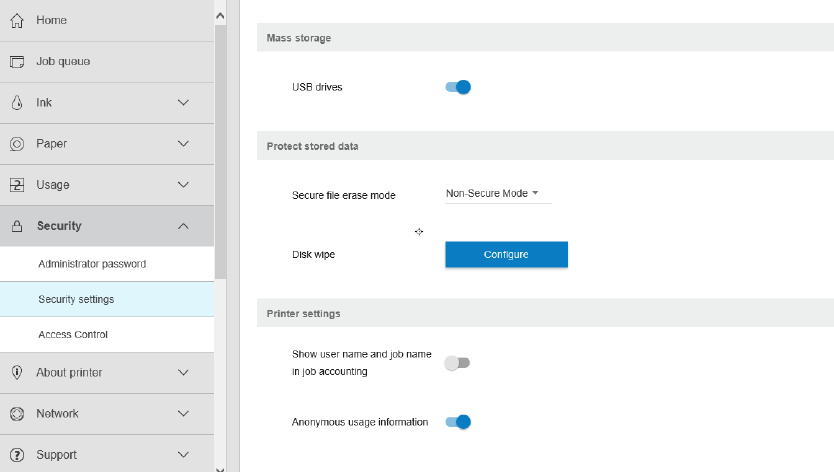This screenshot has height=472, width=834.
Task: Expand the Ink section chevron
Action: [x=183, y=103]
